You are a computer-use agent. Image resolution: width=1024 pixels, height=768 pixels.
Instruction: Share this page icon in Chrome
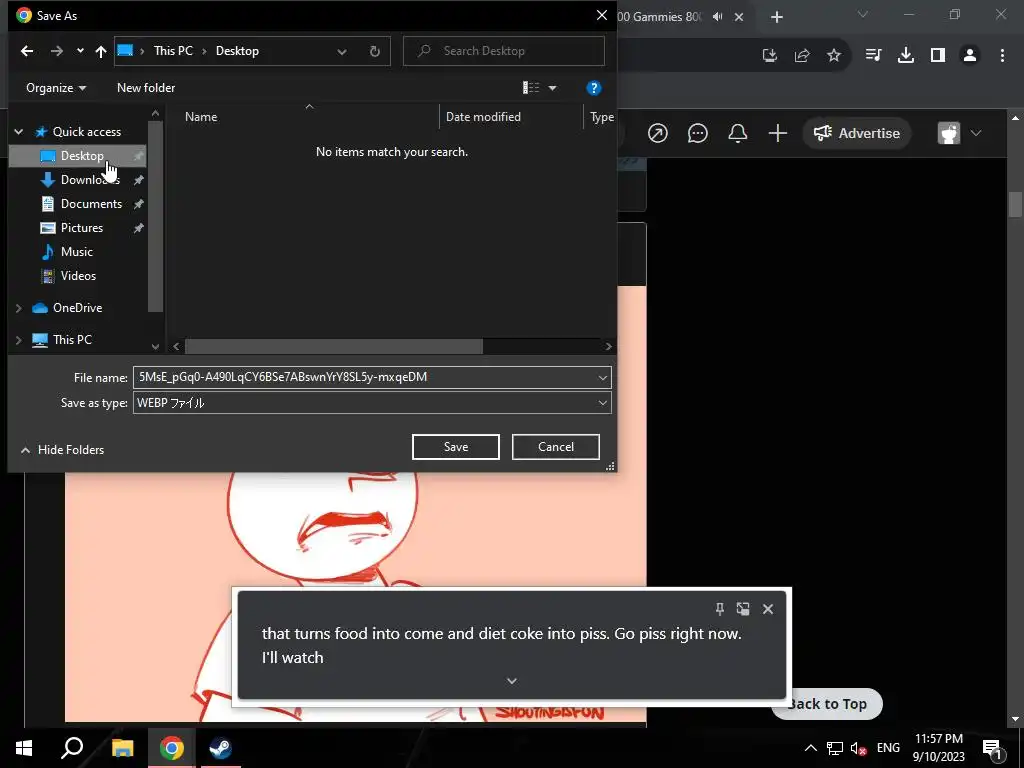(x=802, y=56)
